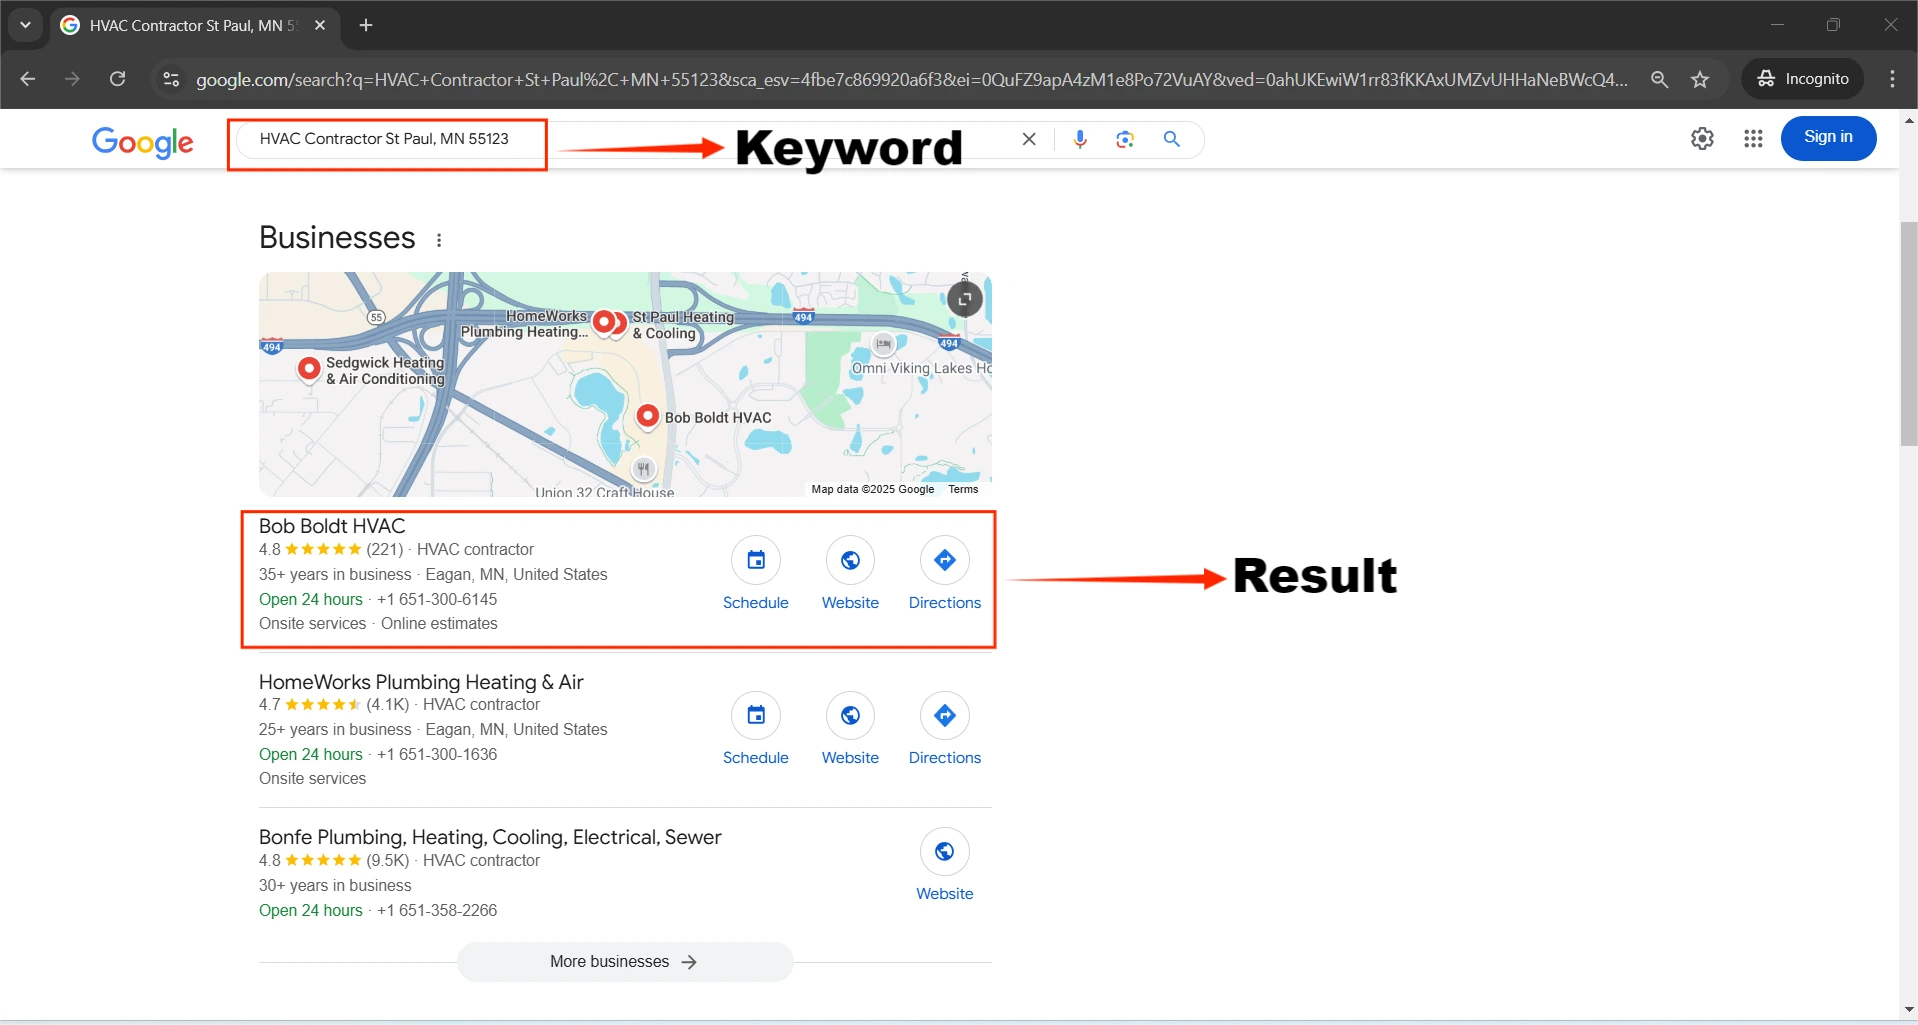Open Bob Boldt HVAC listing

pos(332,526)
